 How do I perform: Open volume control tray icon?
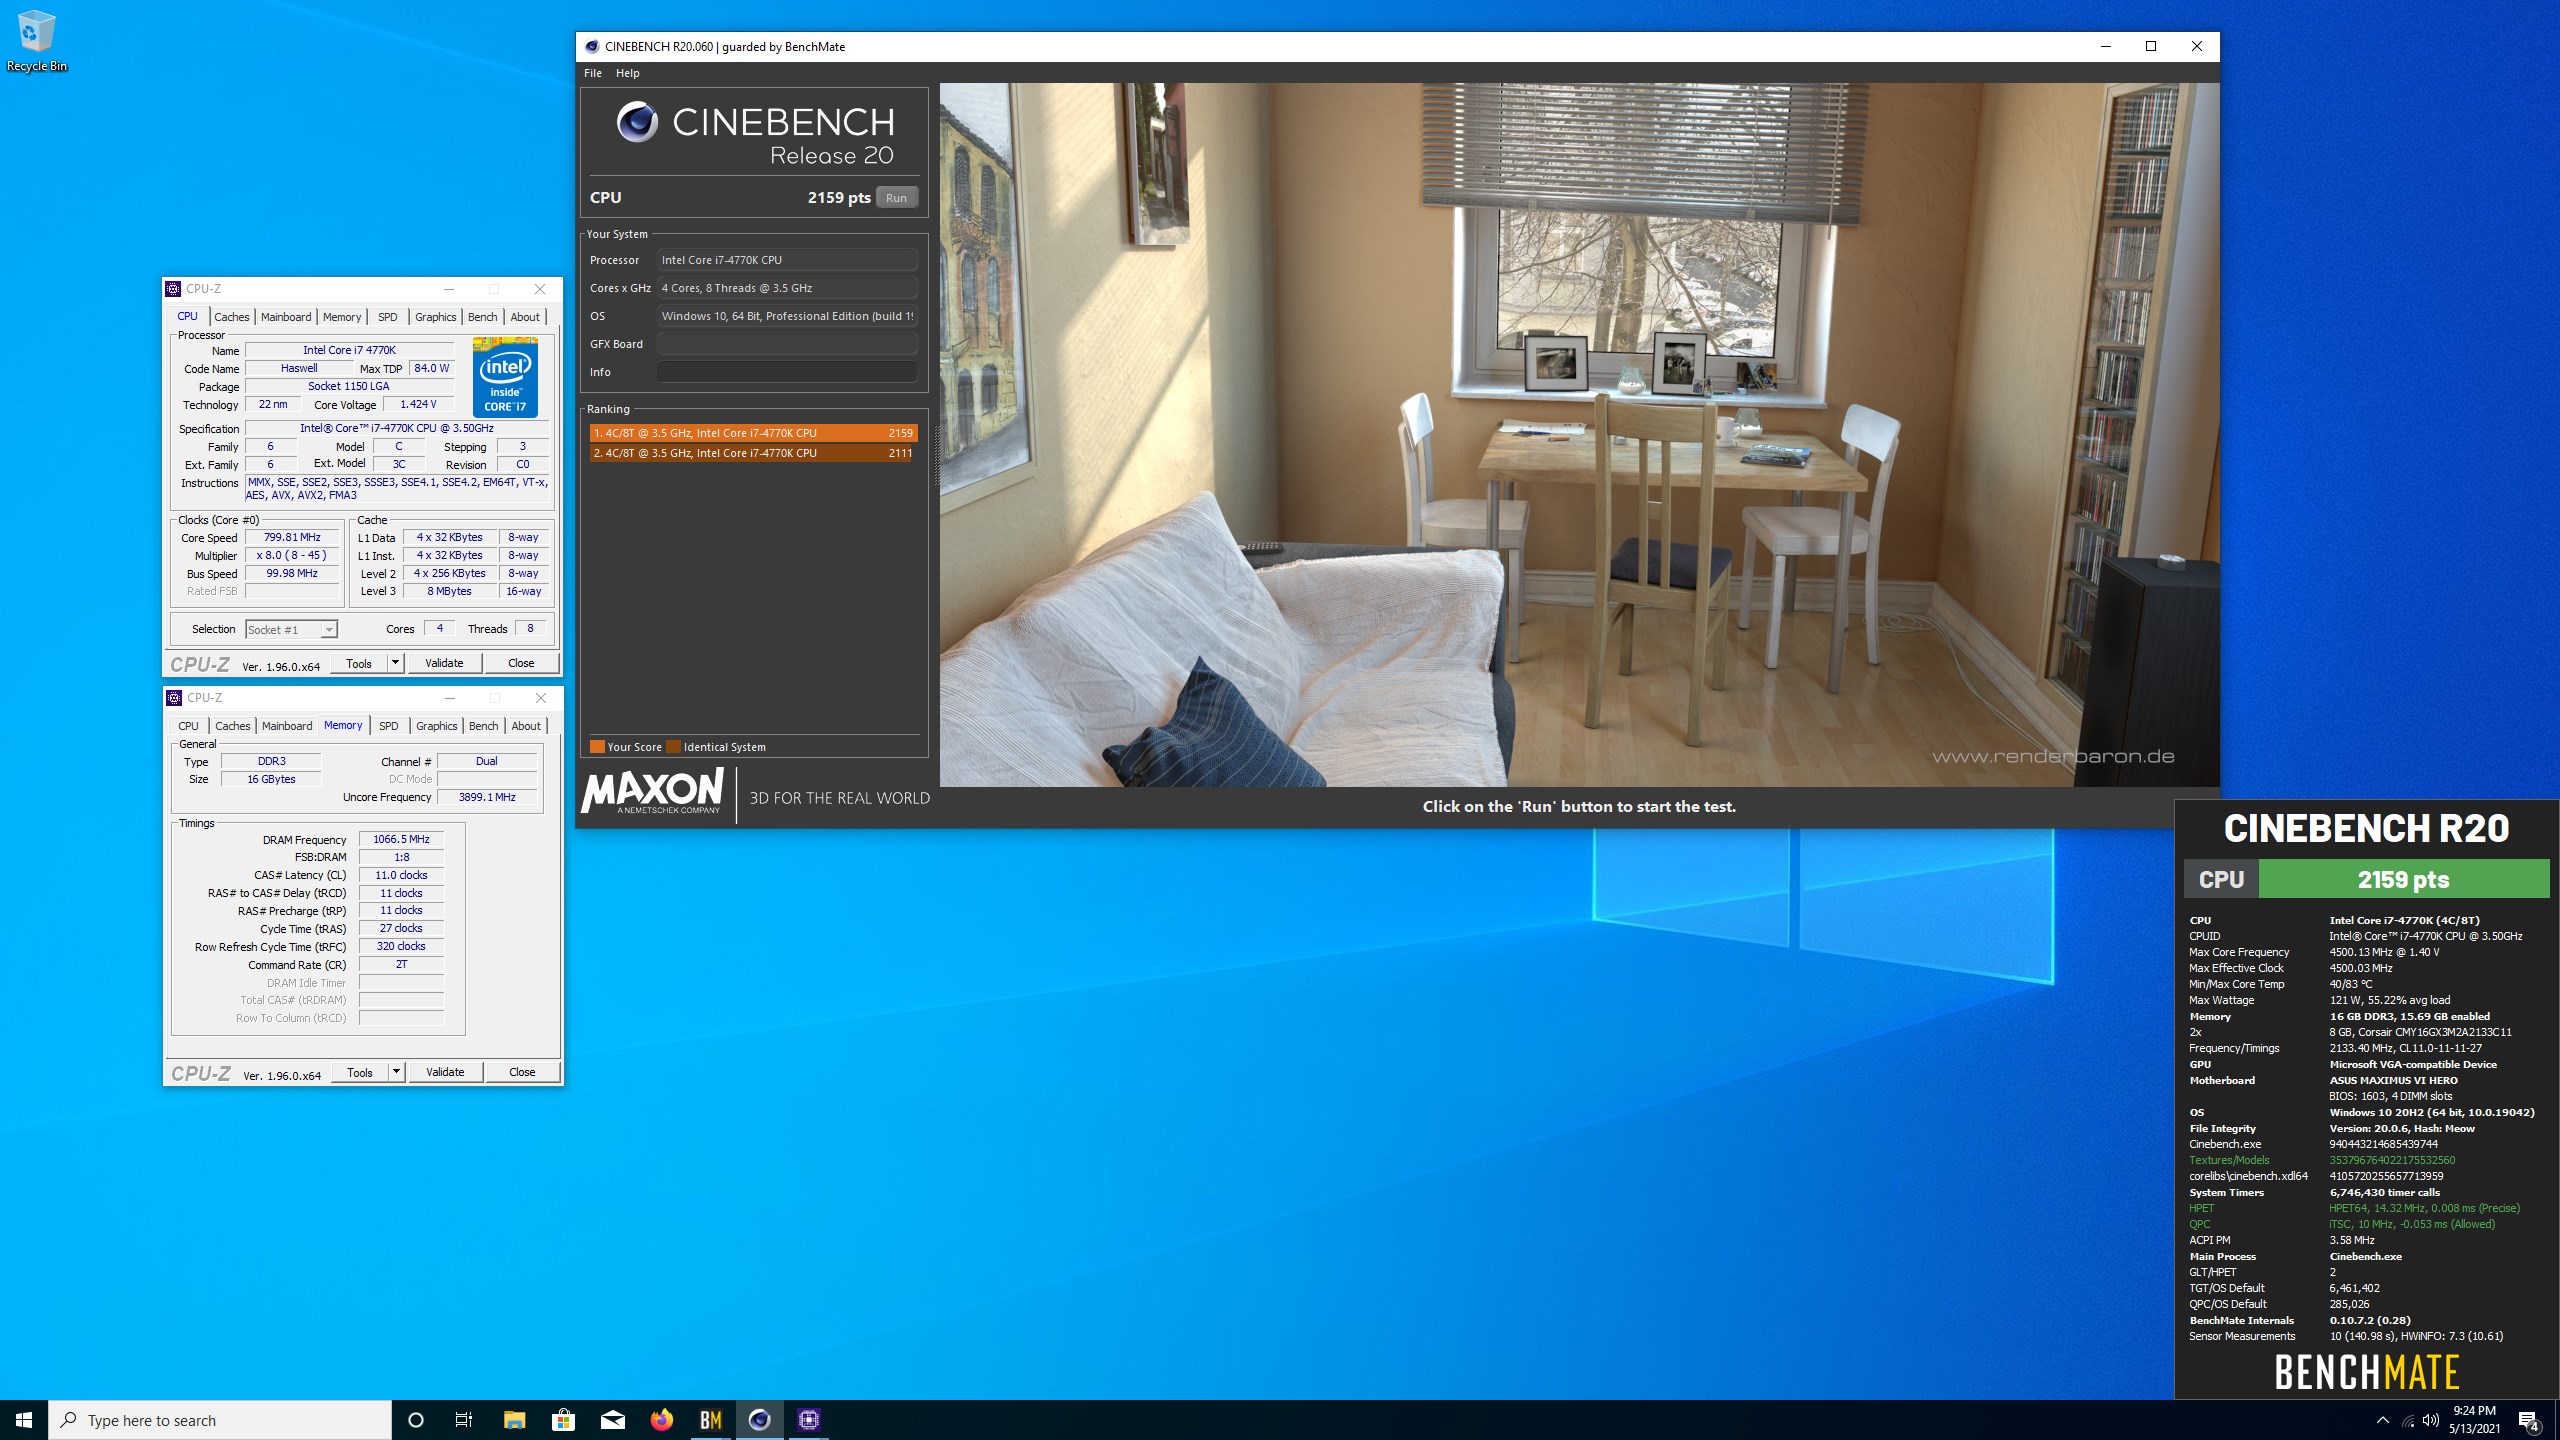pos(2431,1420)
